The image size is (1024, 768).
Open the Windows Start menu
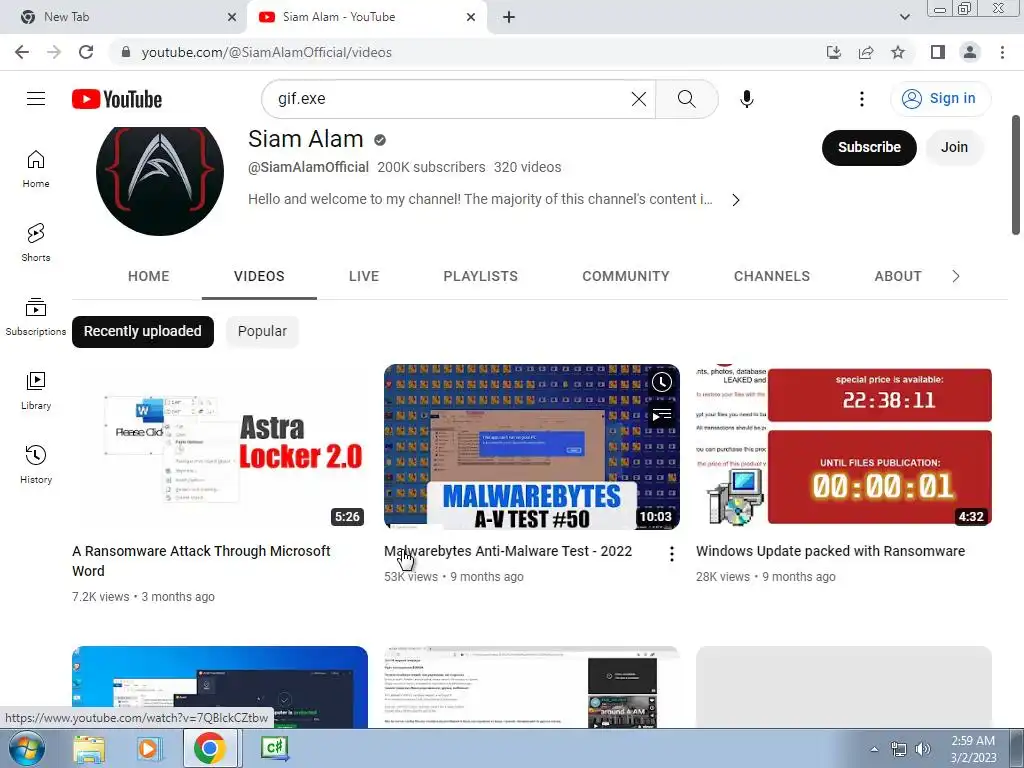[x=27, y=748]
